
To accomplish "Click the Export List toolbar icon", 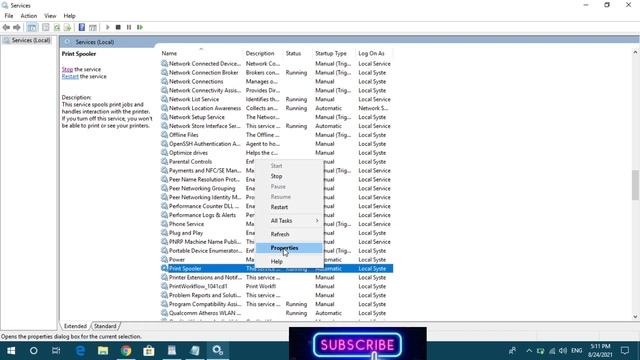I will 67,27.
